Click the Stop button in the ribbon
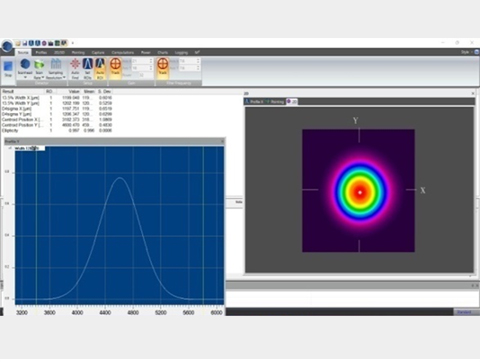The image size is (480, 362). (x=8, y=69)
